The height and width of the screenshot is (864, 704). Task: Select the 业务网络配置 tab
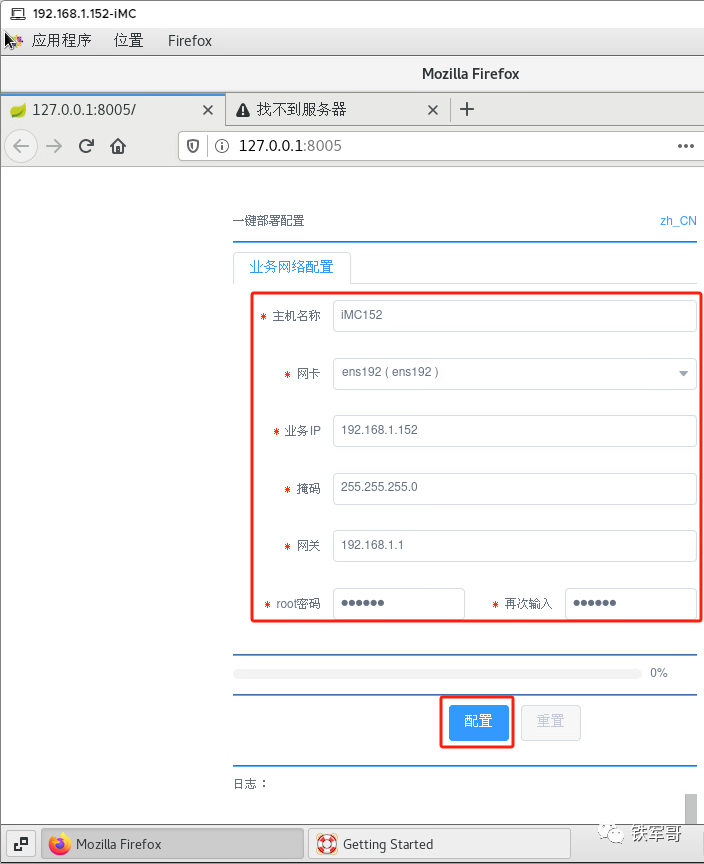tap(291, 267)
